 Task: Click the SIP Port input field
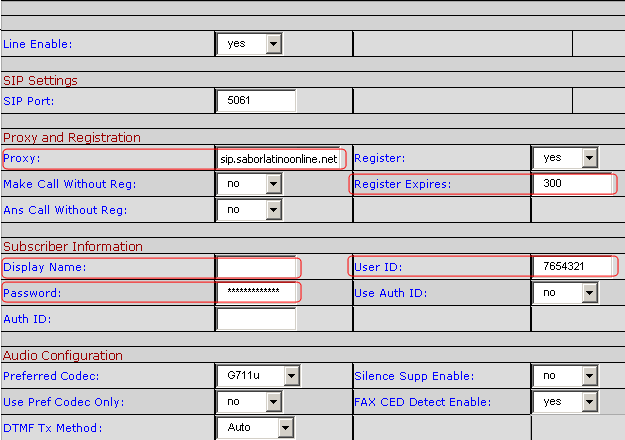click(x=256, y=100)
